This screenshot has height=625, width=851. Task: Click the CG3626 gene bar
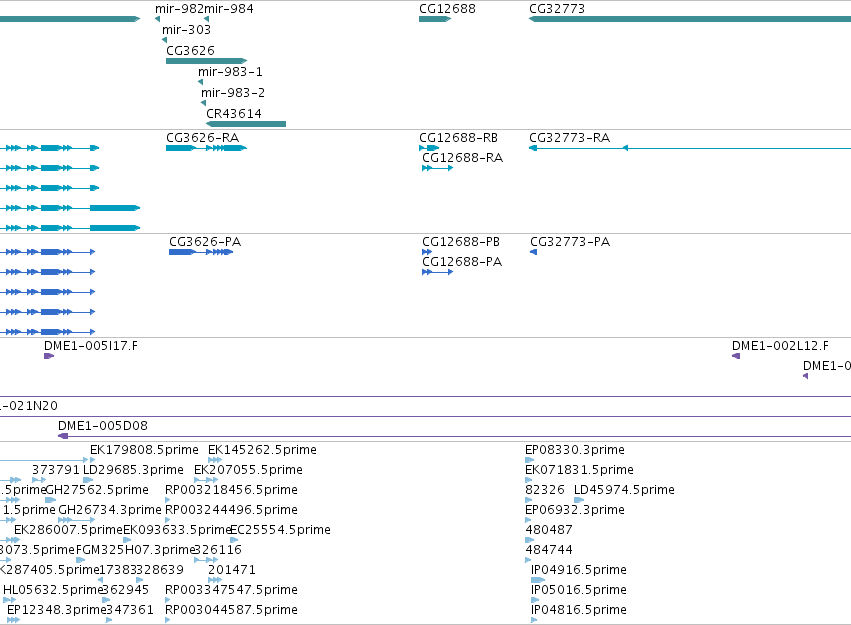[x=207, y=61]
